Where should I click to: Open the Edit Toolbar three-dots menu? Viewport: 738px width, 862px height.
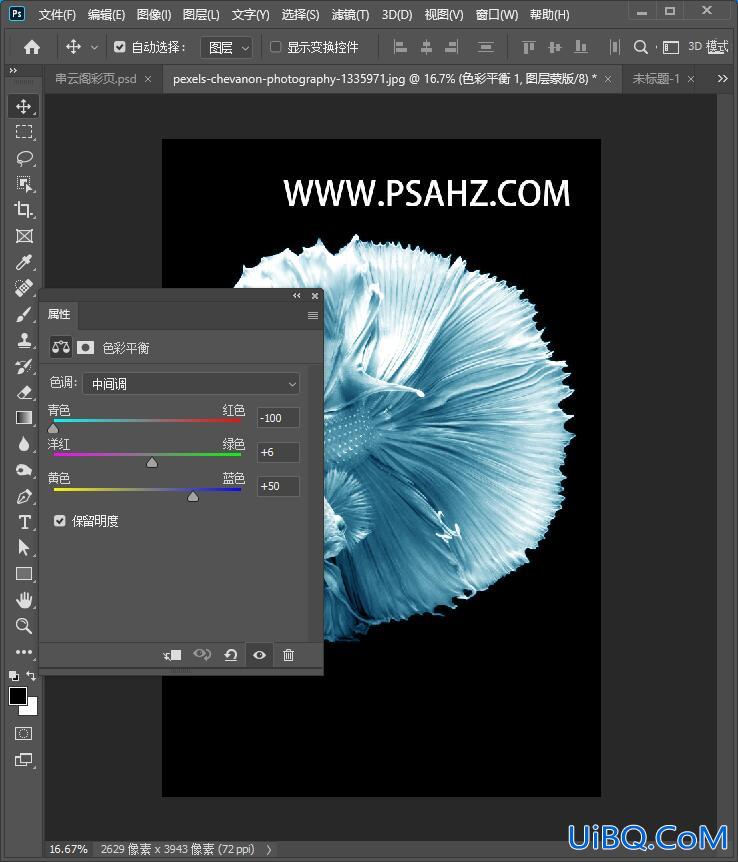coord(23,652)
